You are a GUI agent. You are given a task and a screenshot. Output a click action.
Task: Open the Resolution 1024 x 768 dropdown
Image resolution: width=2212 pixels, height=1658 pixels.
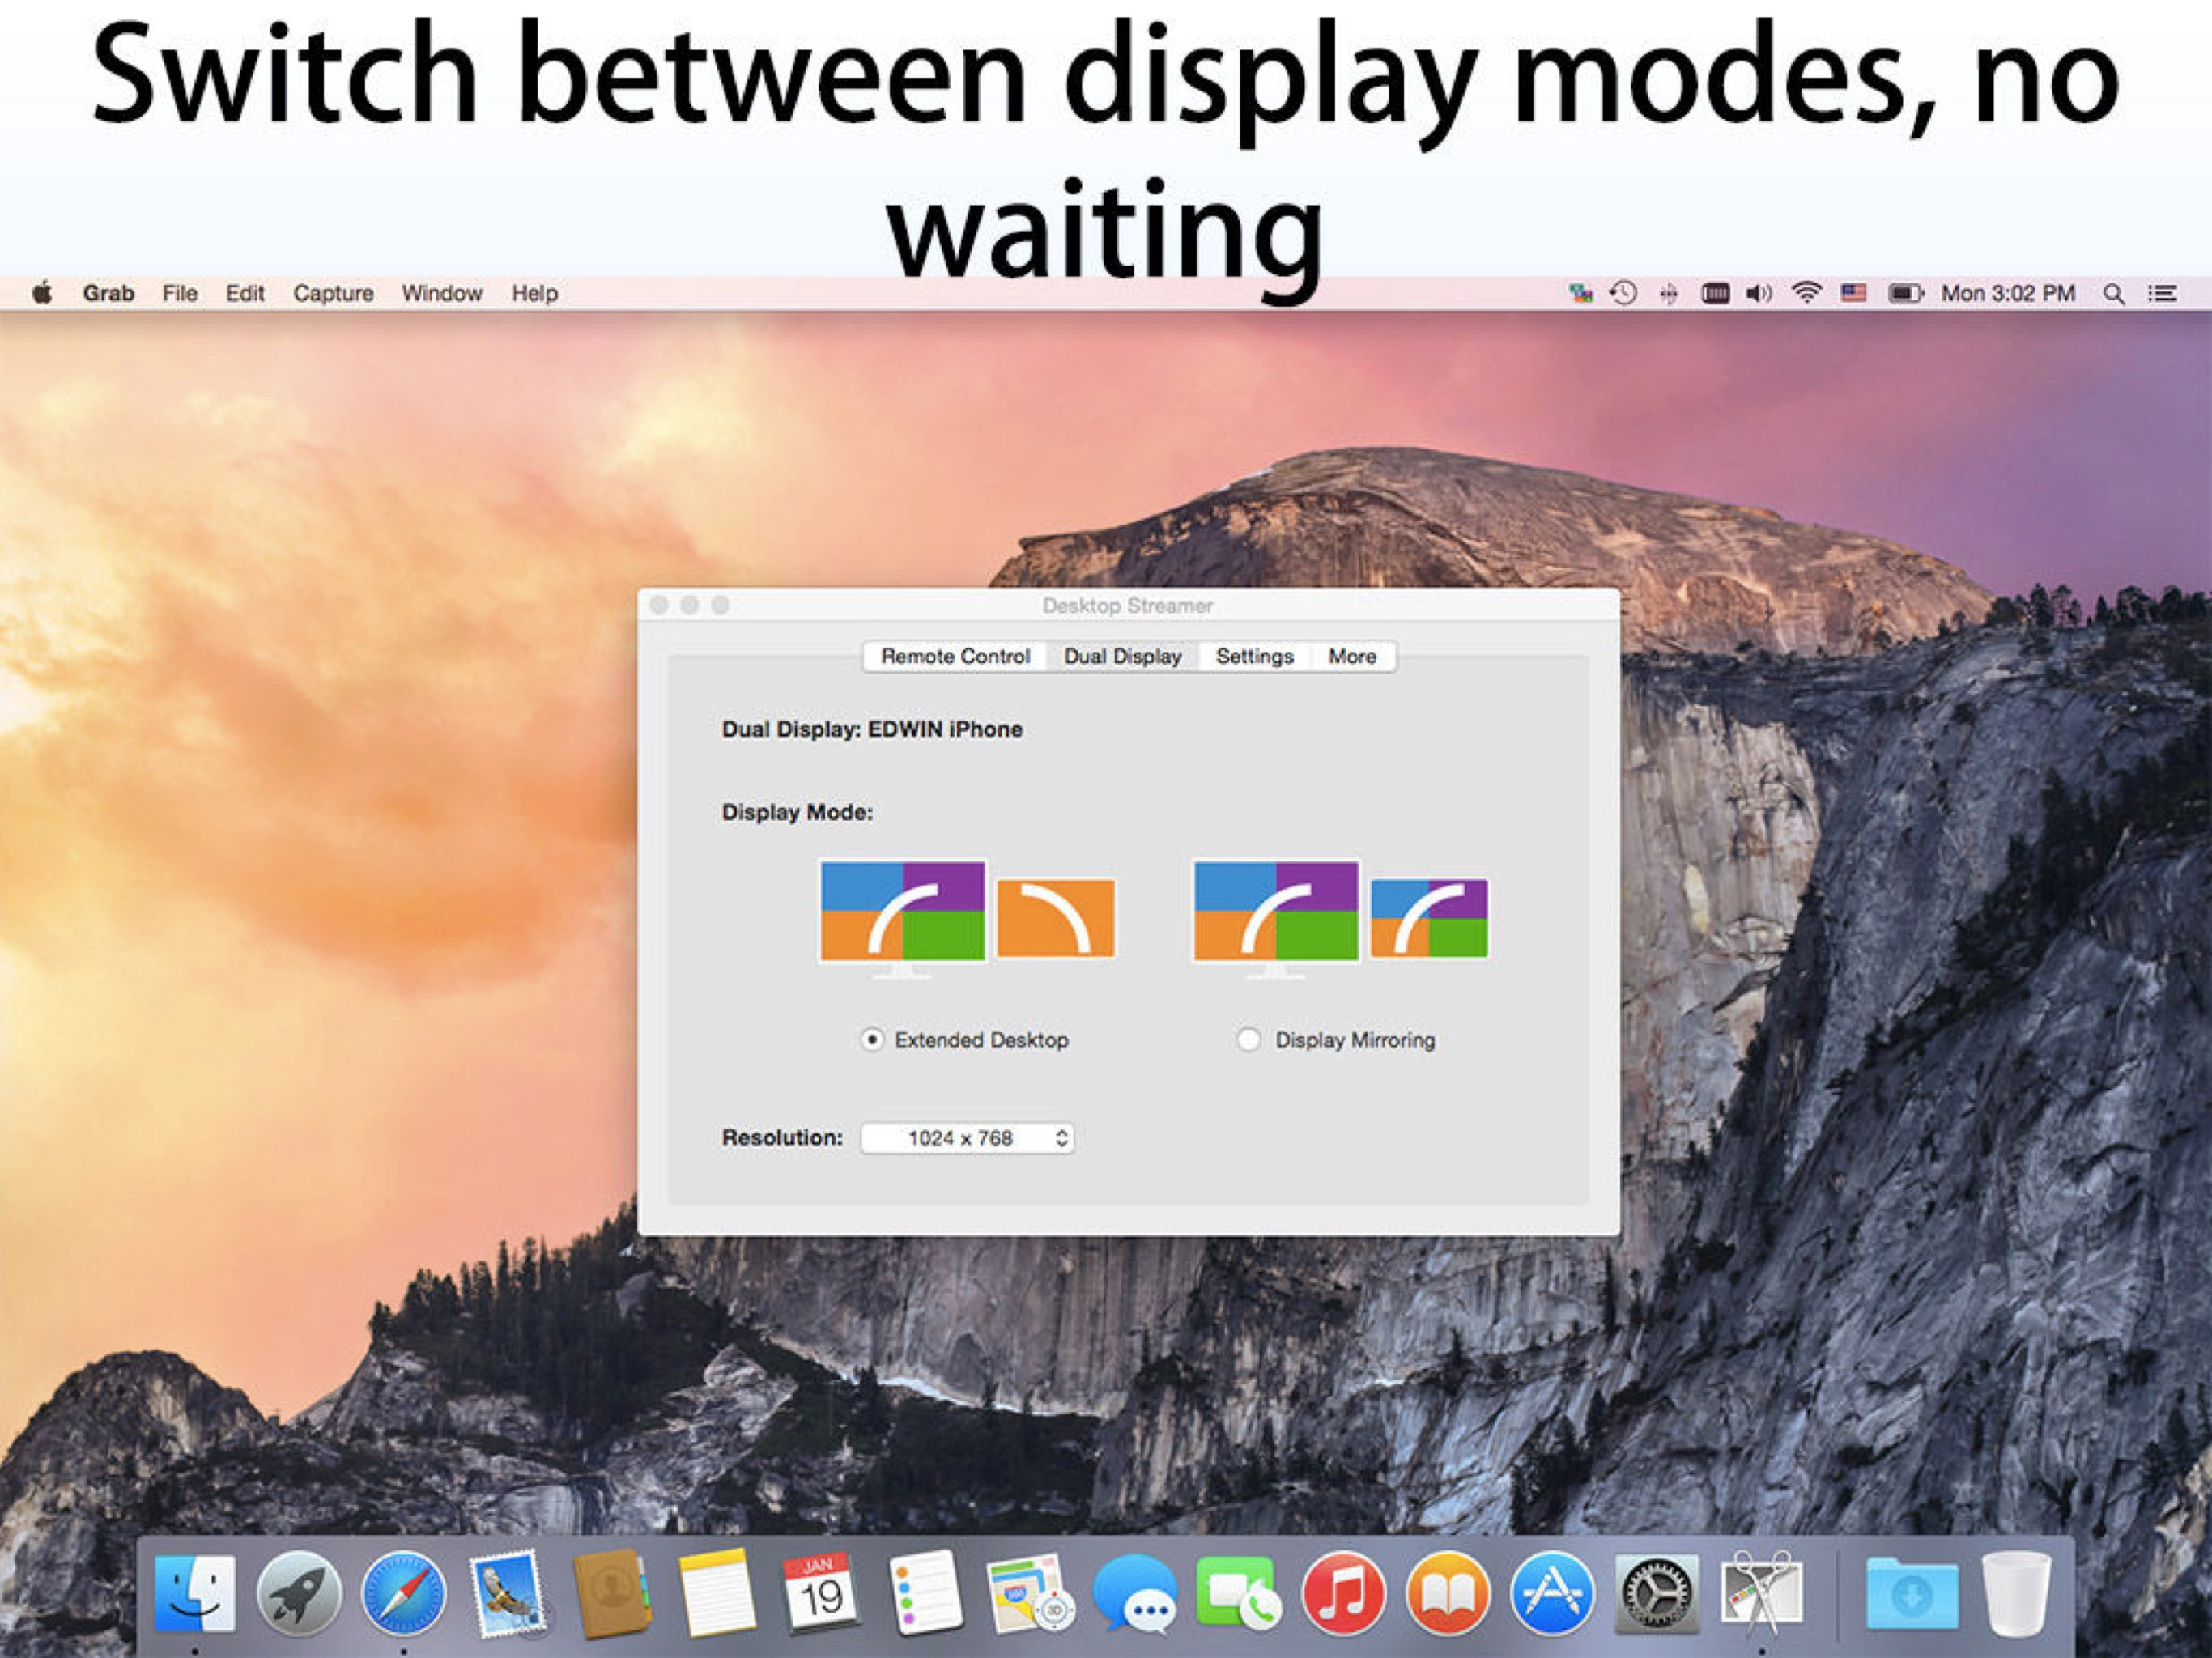967,1138
